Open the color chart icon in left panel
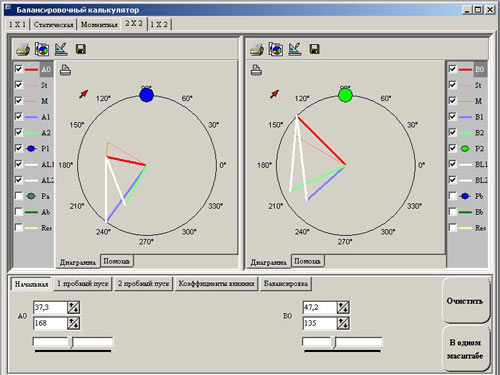Screen dimensions: 500x375 [42, 49]
